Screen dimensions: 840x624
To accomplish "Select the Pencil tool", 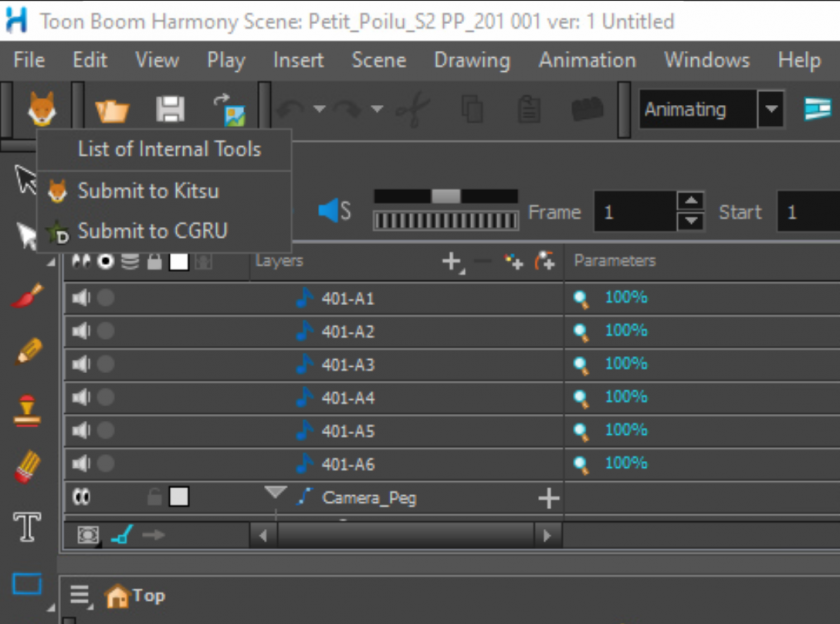I will point(28,351).
